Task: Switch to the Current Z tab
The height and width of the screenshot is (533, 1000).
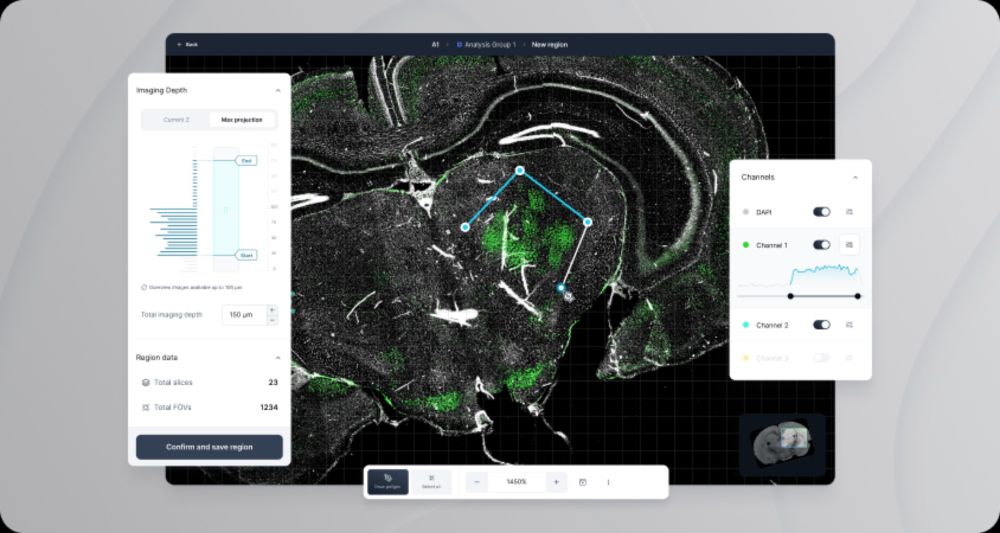Action: pyautogui.click(x=176, y=120)
